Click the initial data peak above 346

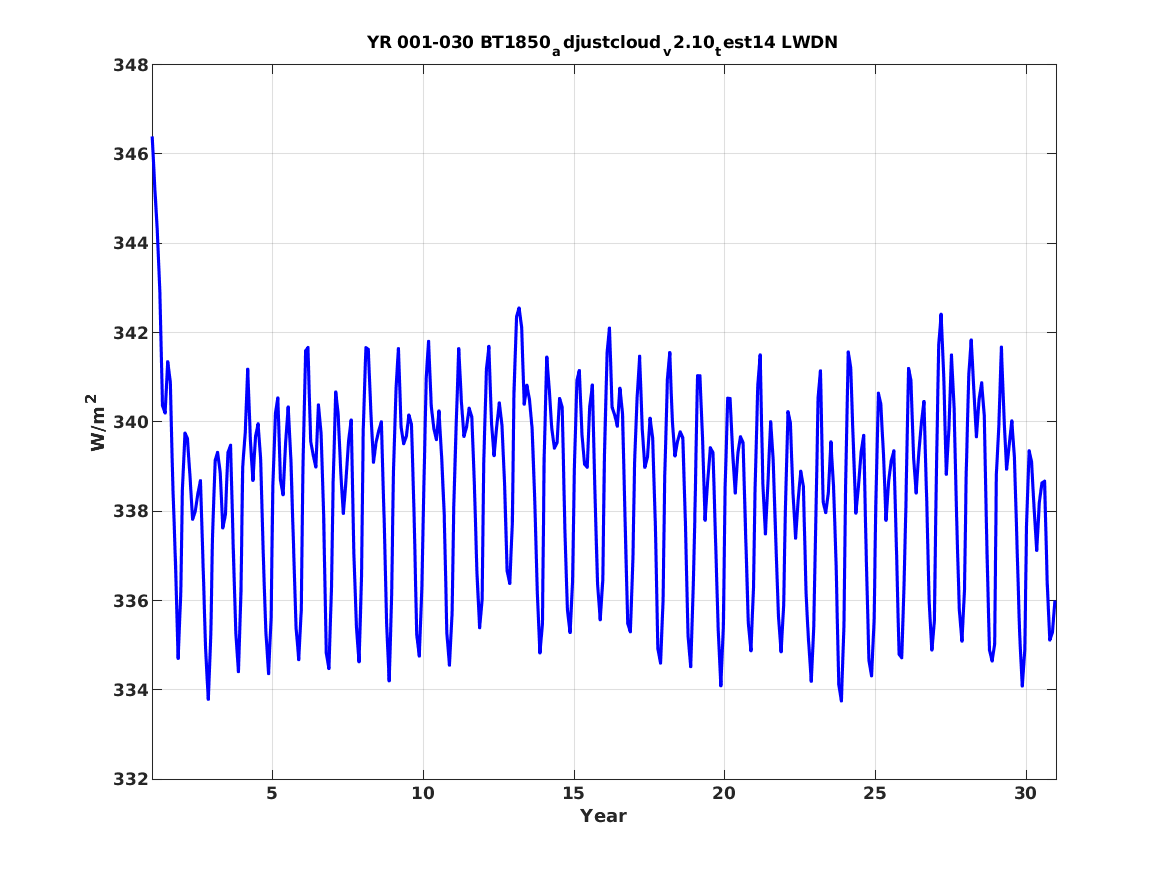point(153,138)
